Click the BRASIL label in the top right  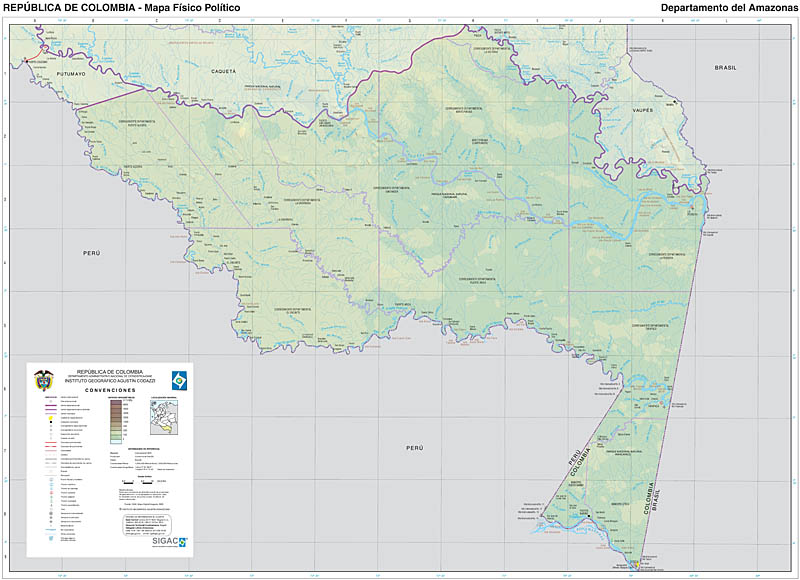[x=725, y=66]
